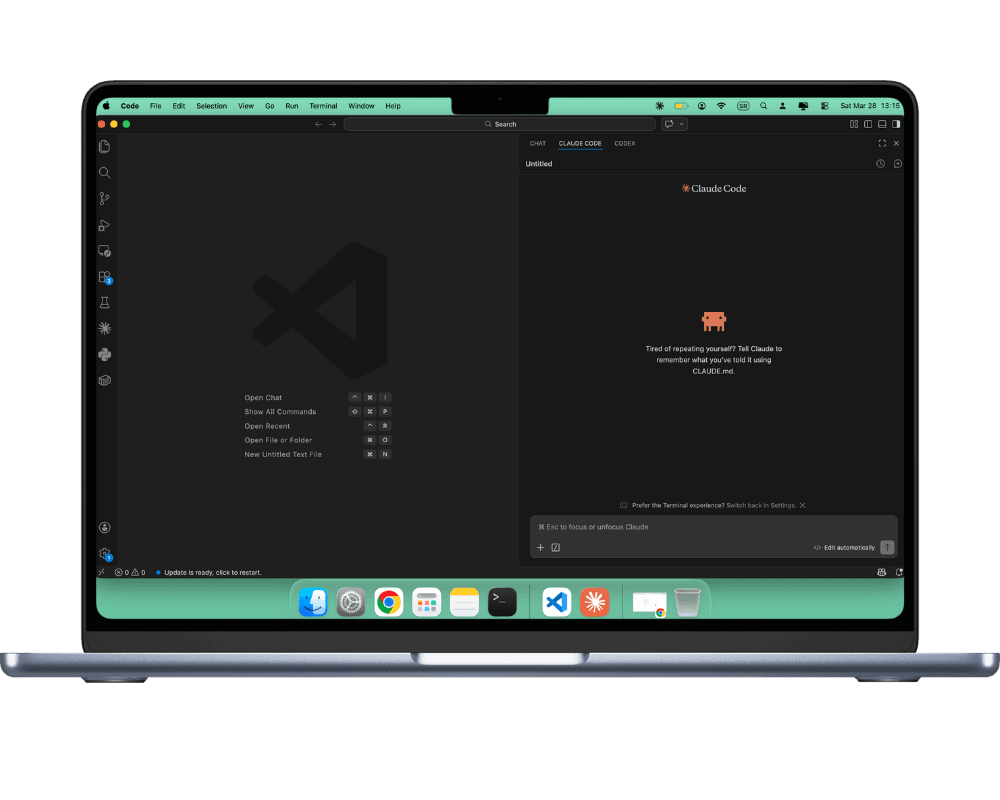Open the Terminal menu in menu bar

tap(323, 106)
